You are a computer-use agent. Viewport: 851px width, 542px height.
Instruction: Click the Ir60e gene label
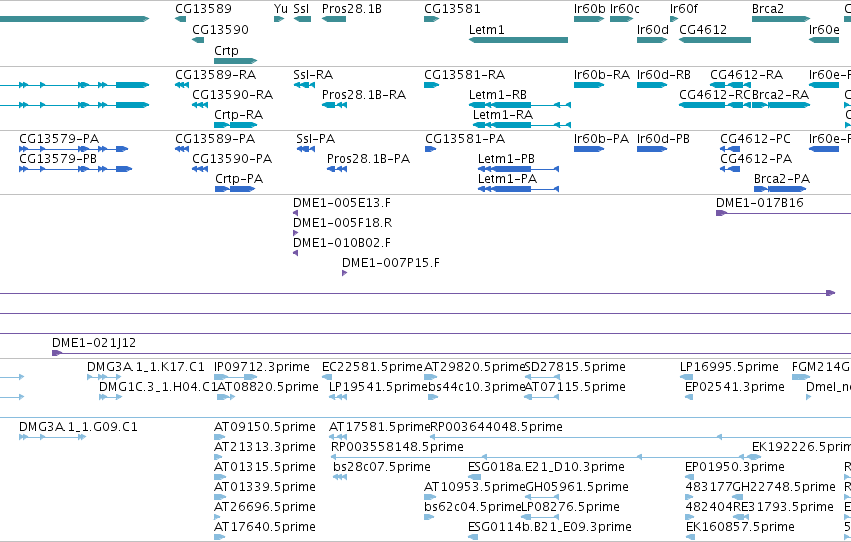824,30
